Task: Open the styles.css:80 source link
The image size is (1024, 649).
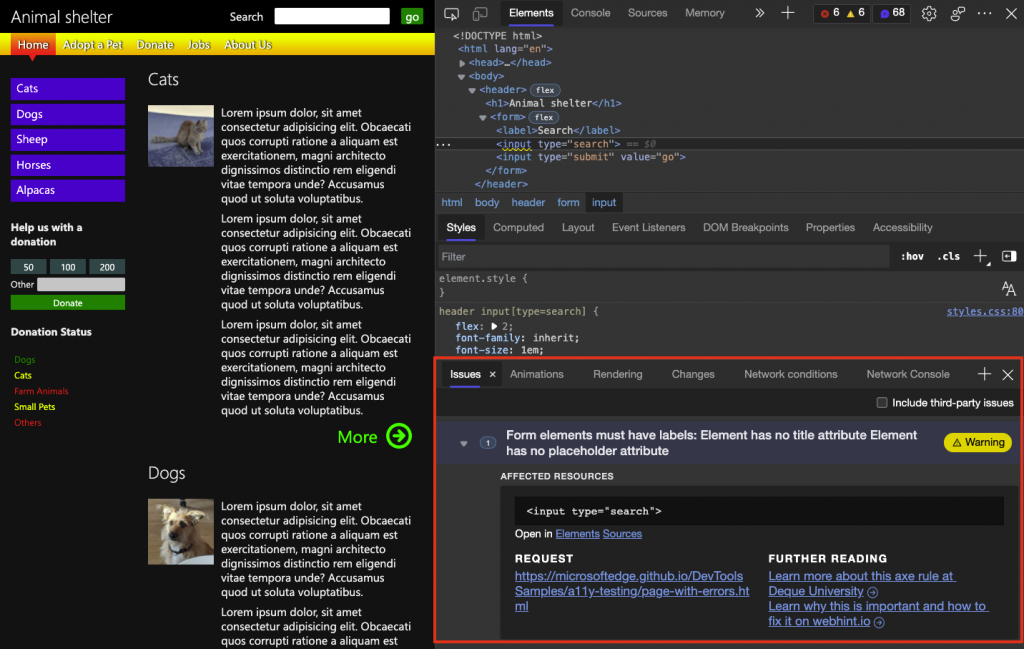Action: 985,311
